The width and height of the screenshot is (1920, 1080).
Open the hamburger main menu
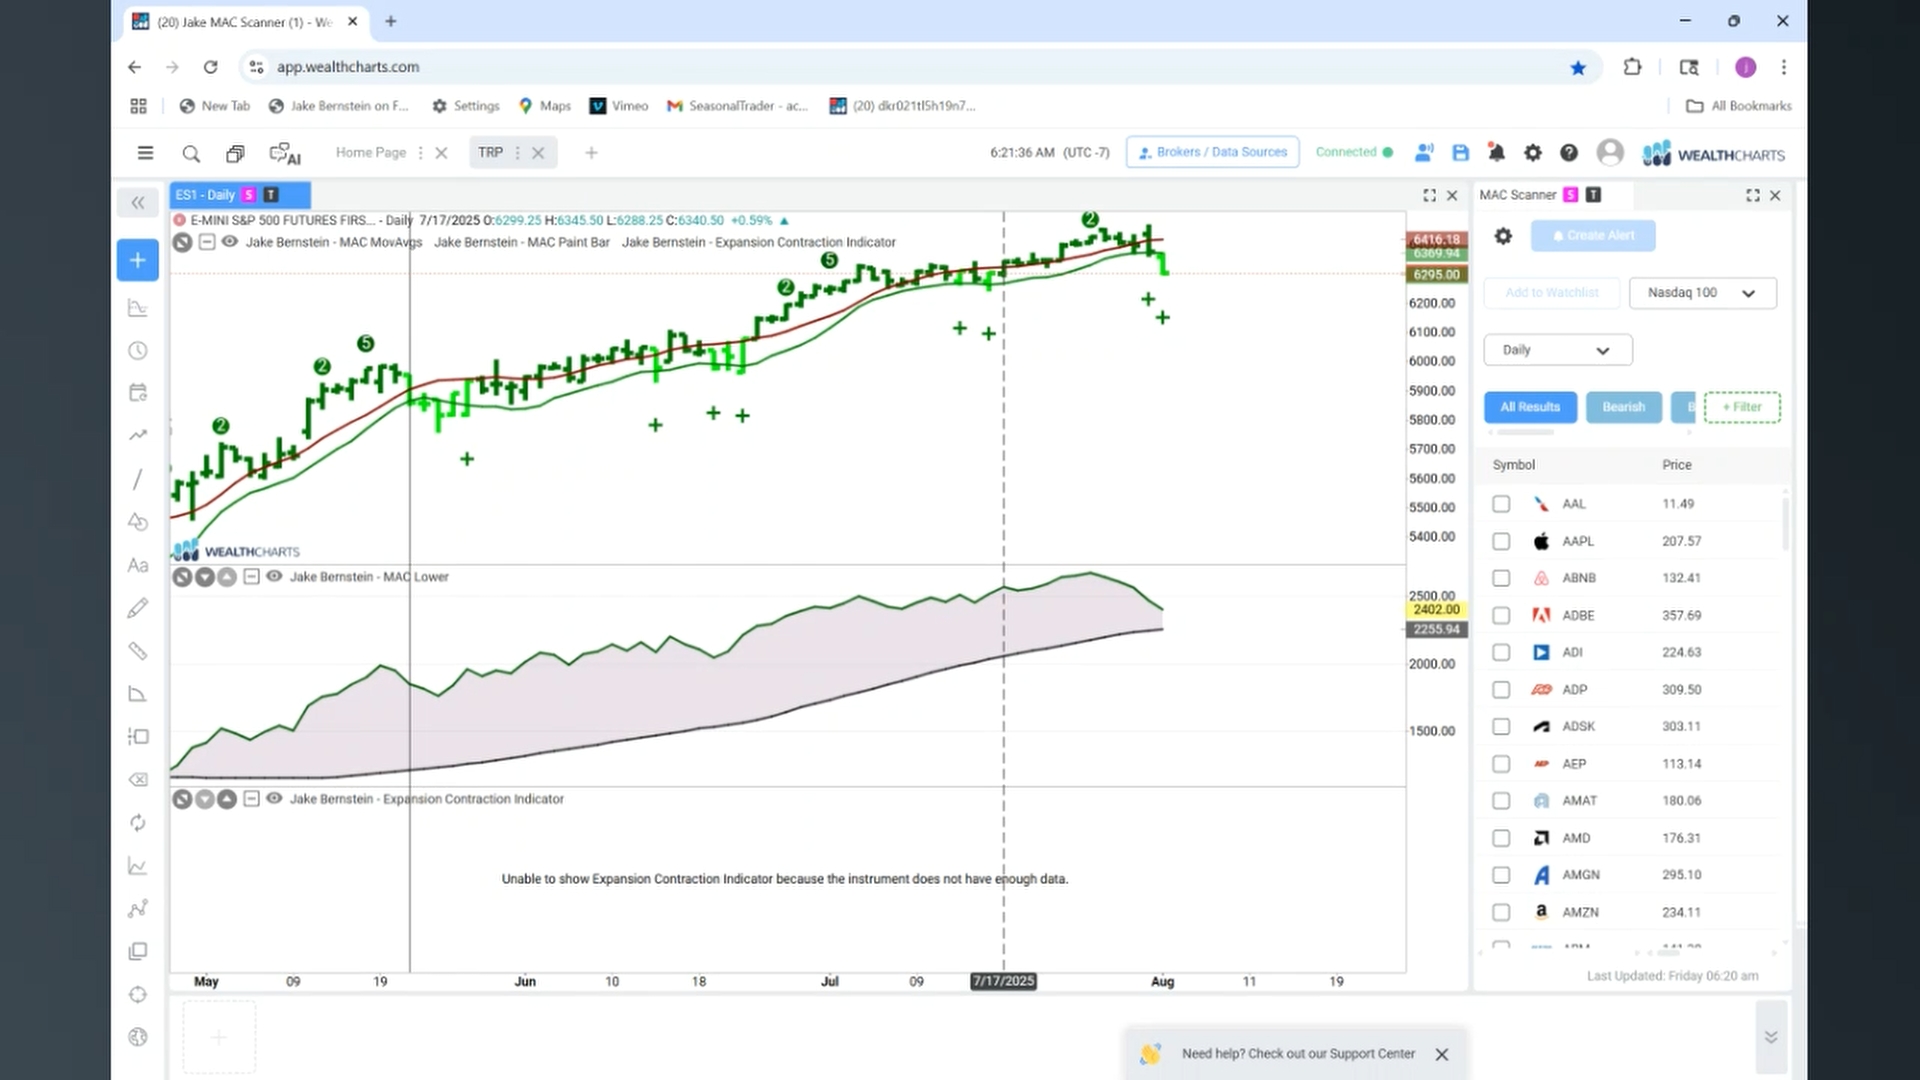pos(145,153)
